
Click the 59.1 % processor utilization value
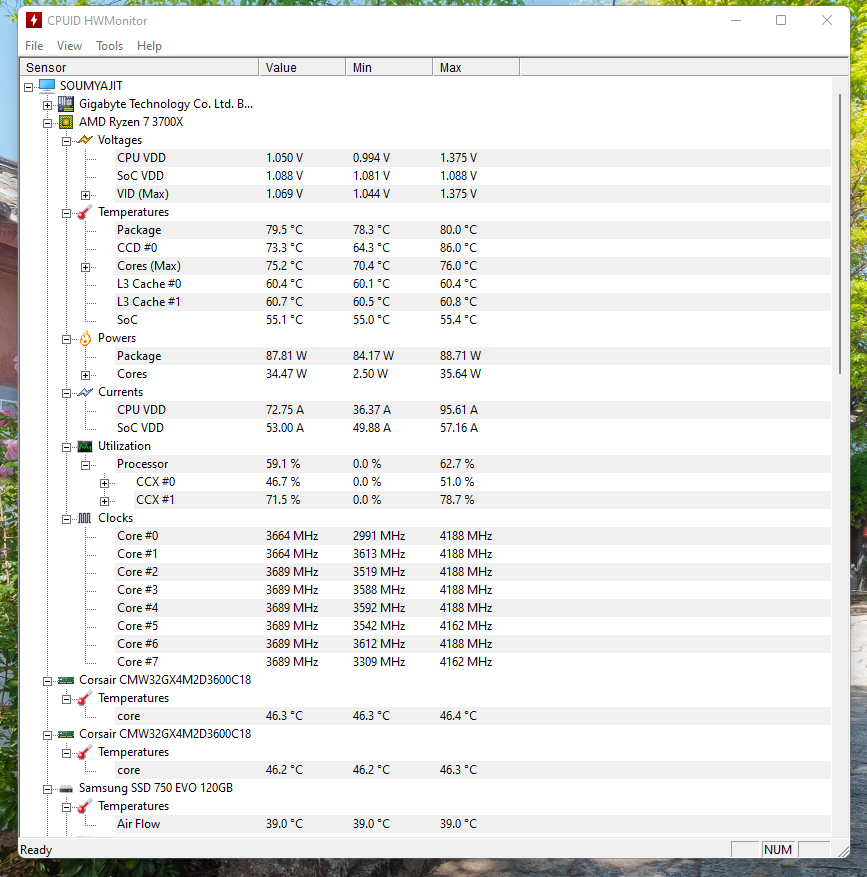point(283,464)
